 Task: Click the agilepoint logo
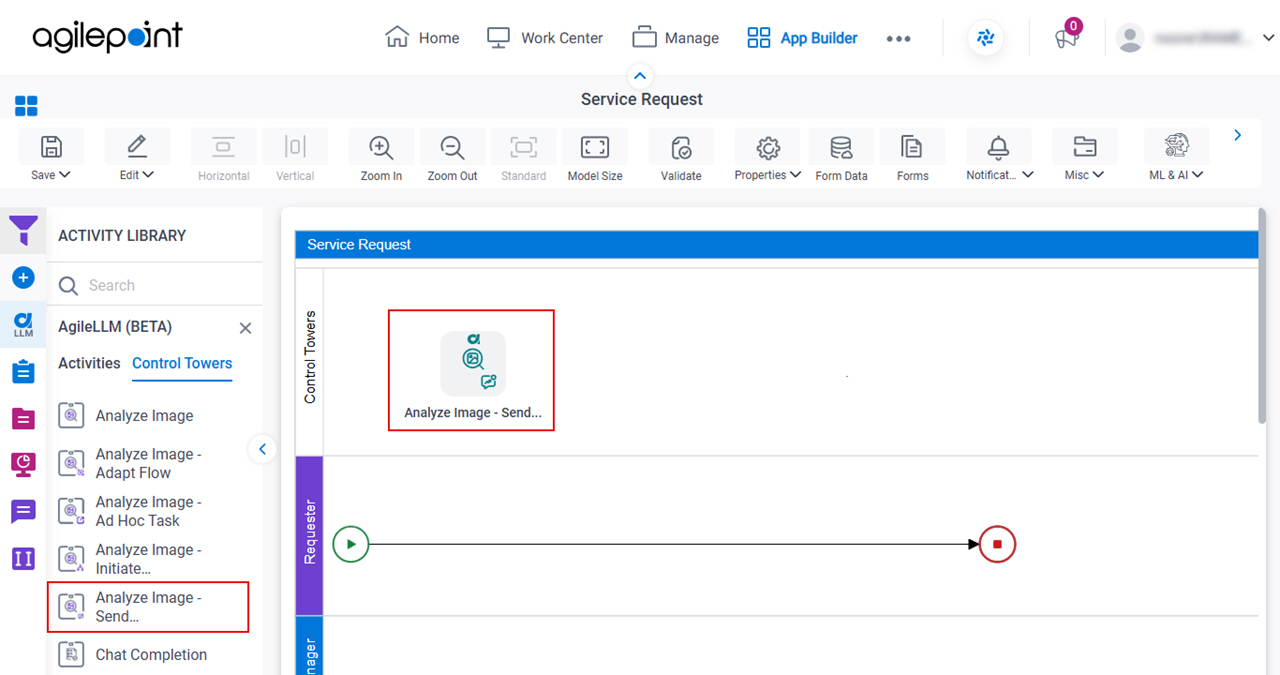[107, 38]
